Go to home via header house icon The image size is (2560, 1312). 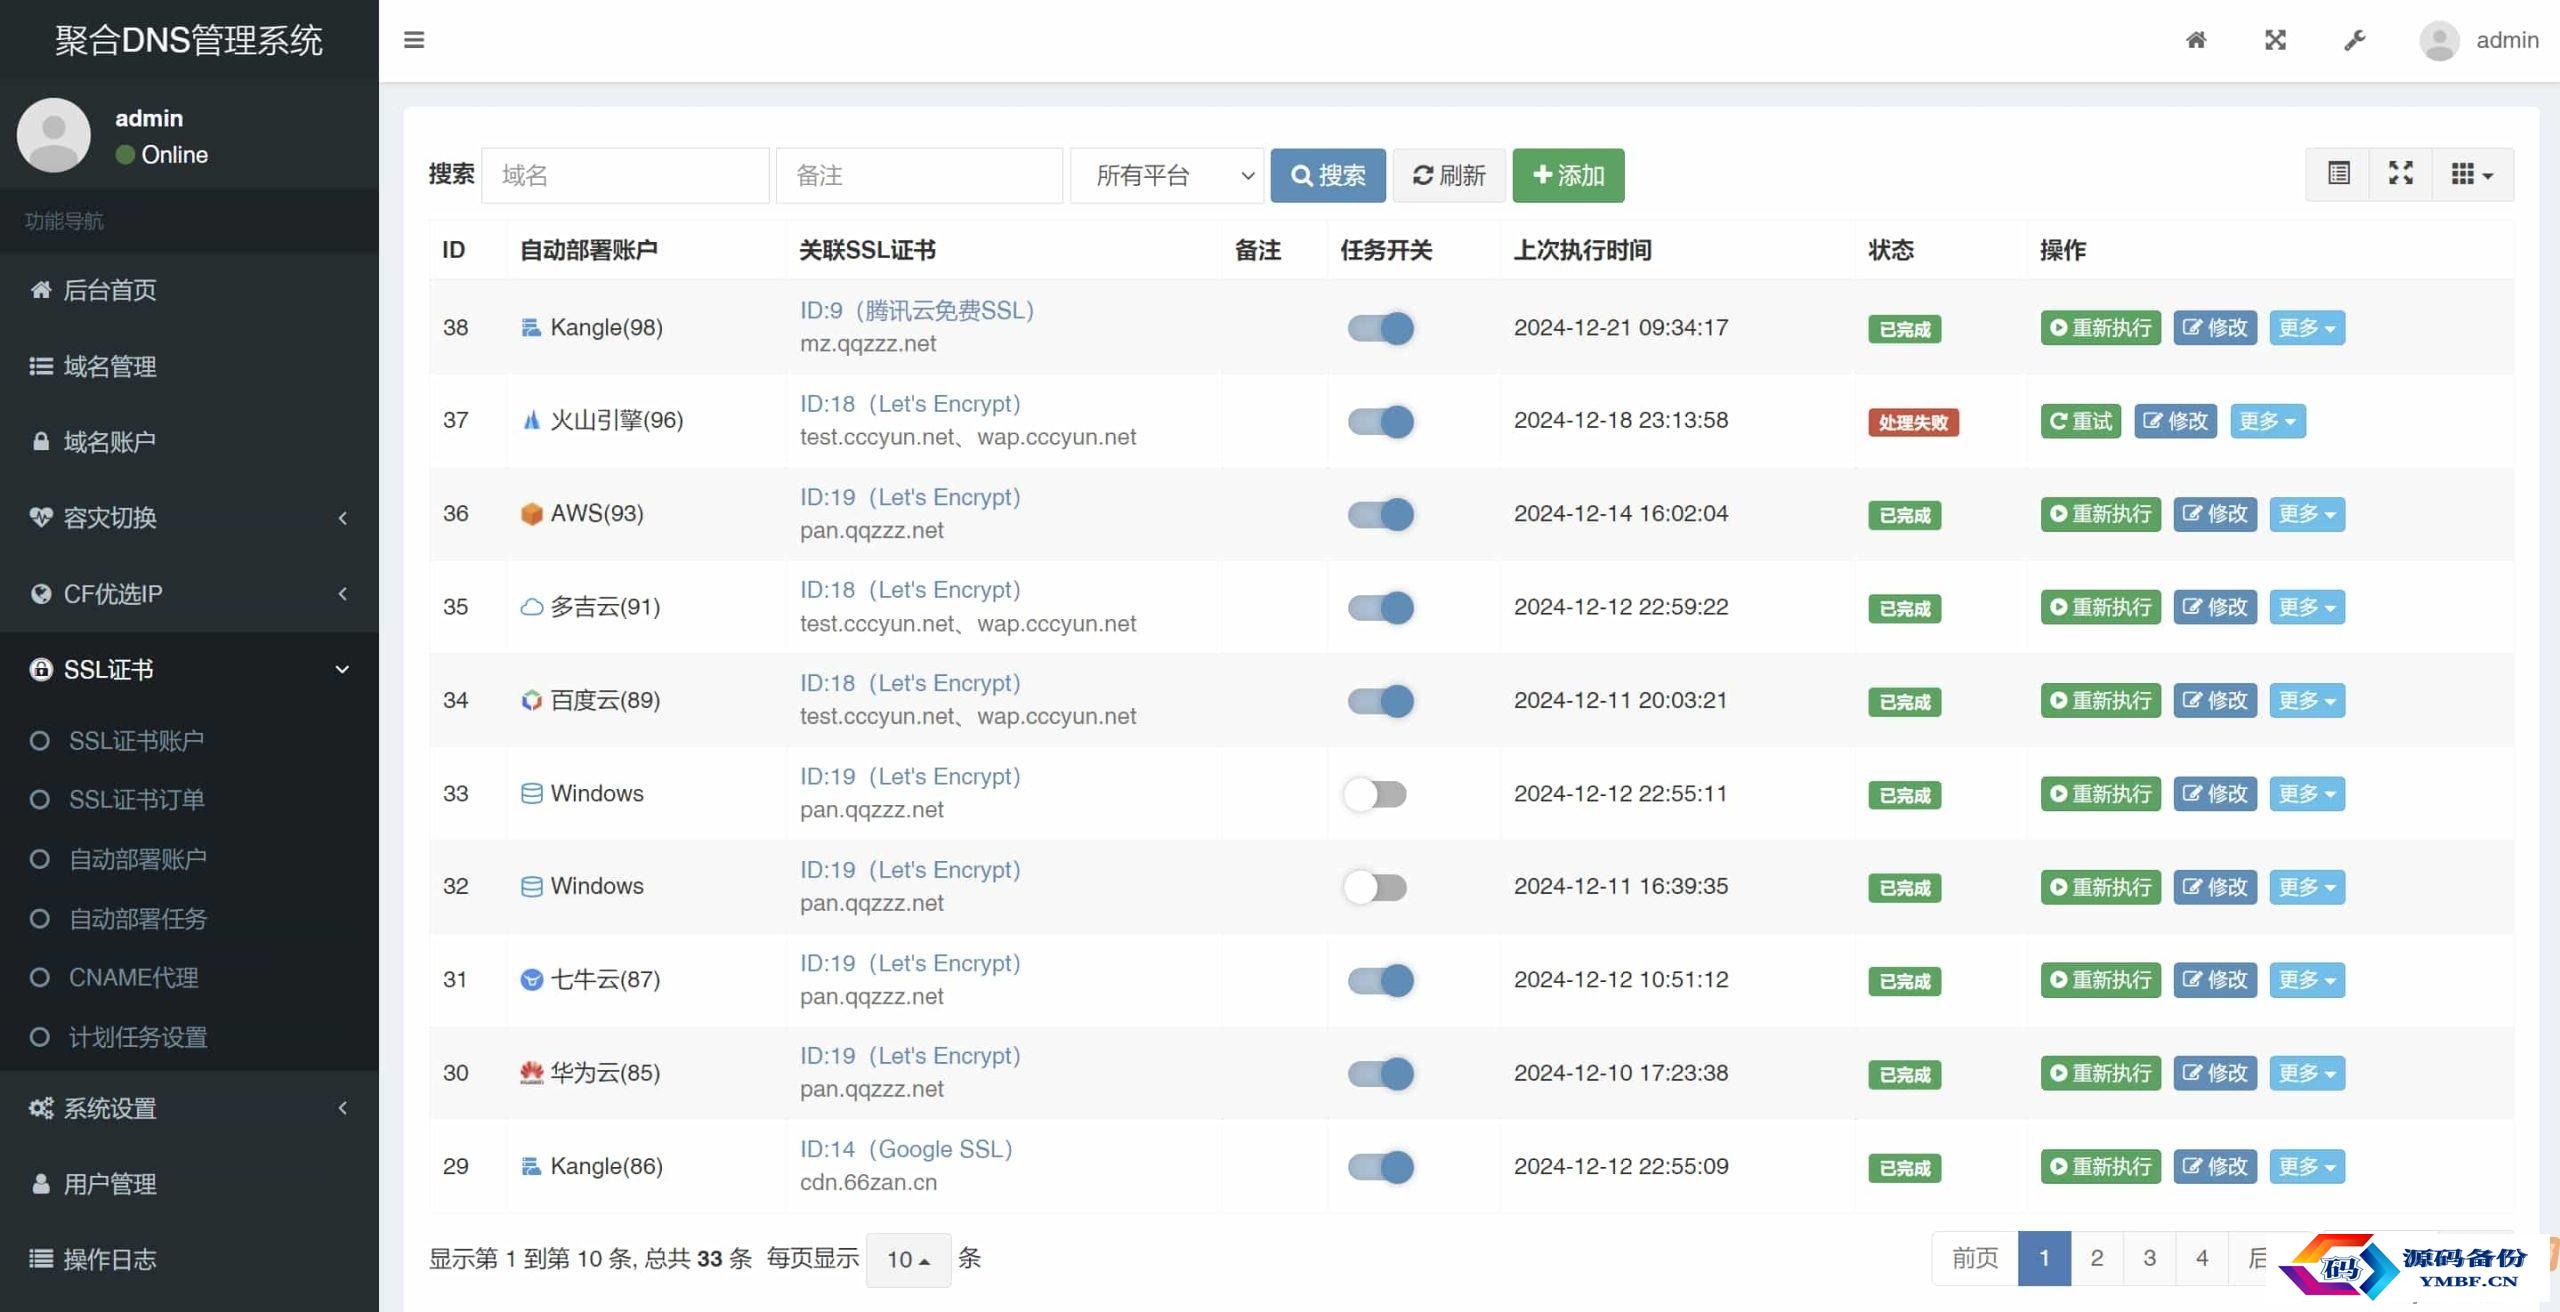click(x=2196, y=40)
